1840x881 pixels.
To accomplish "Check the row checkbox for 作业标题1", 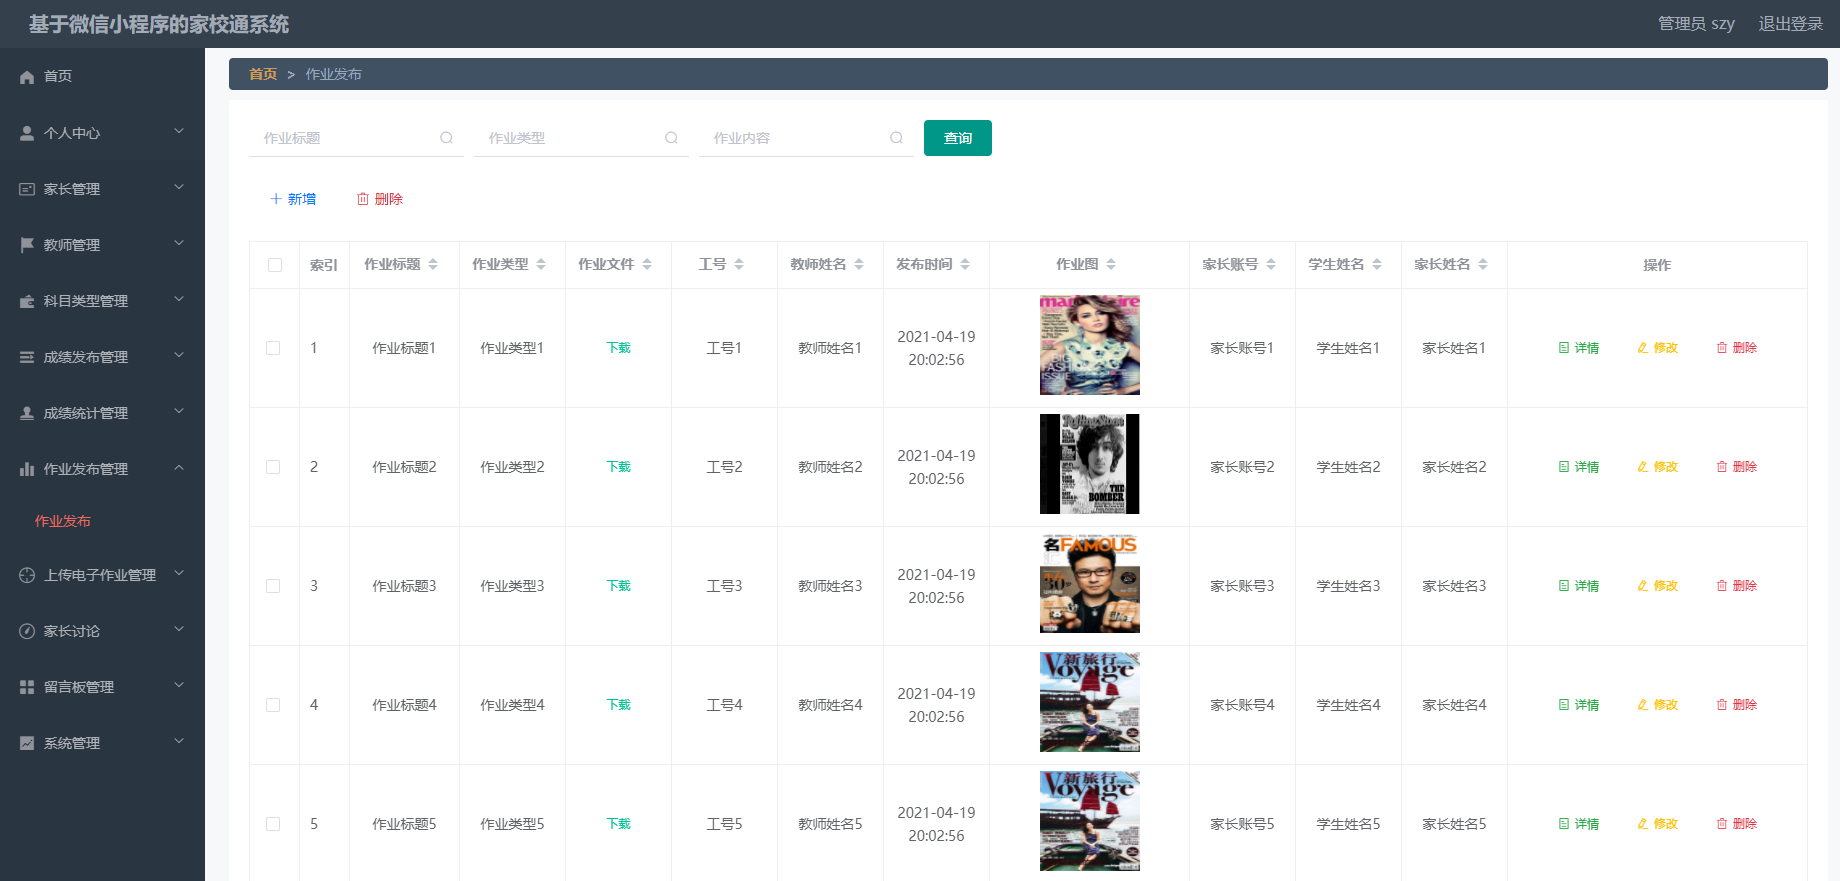I will point(273,348).
